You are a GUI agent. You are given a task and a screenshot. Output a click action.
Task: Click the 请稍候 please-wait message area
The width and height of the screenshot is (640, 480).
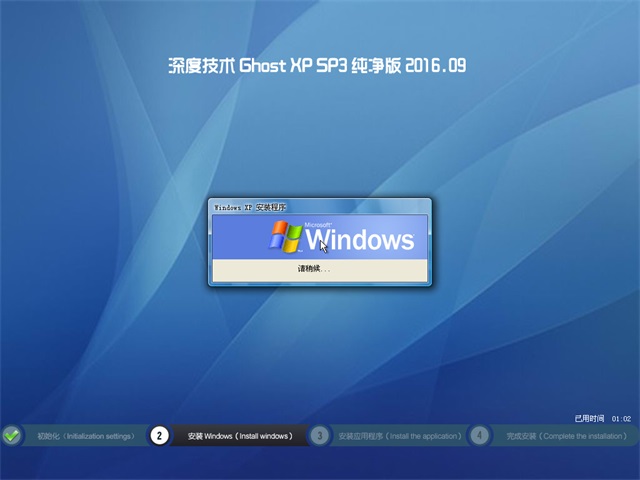pos(313,269)
